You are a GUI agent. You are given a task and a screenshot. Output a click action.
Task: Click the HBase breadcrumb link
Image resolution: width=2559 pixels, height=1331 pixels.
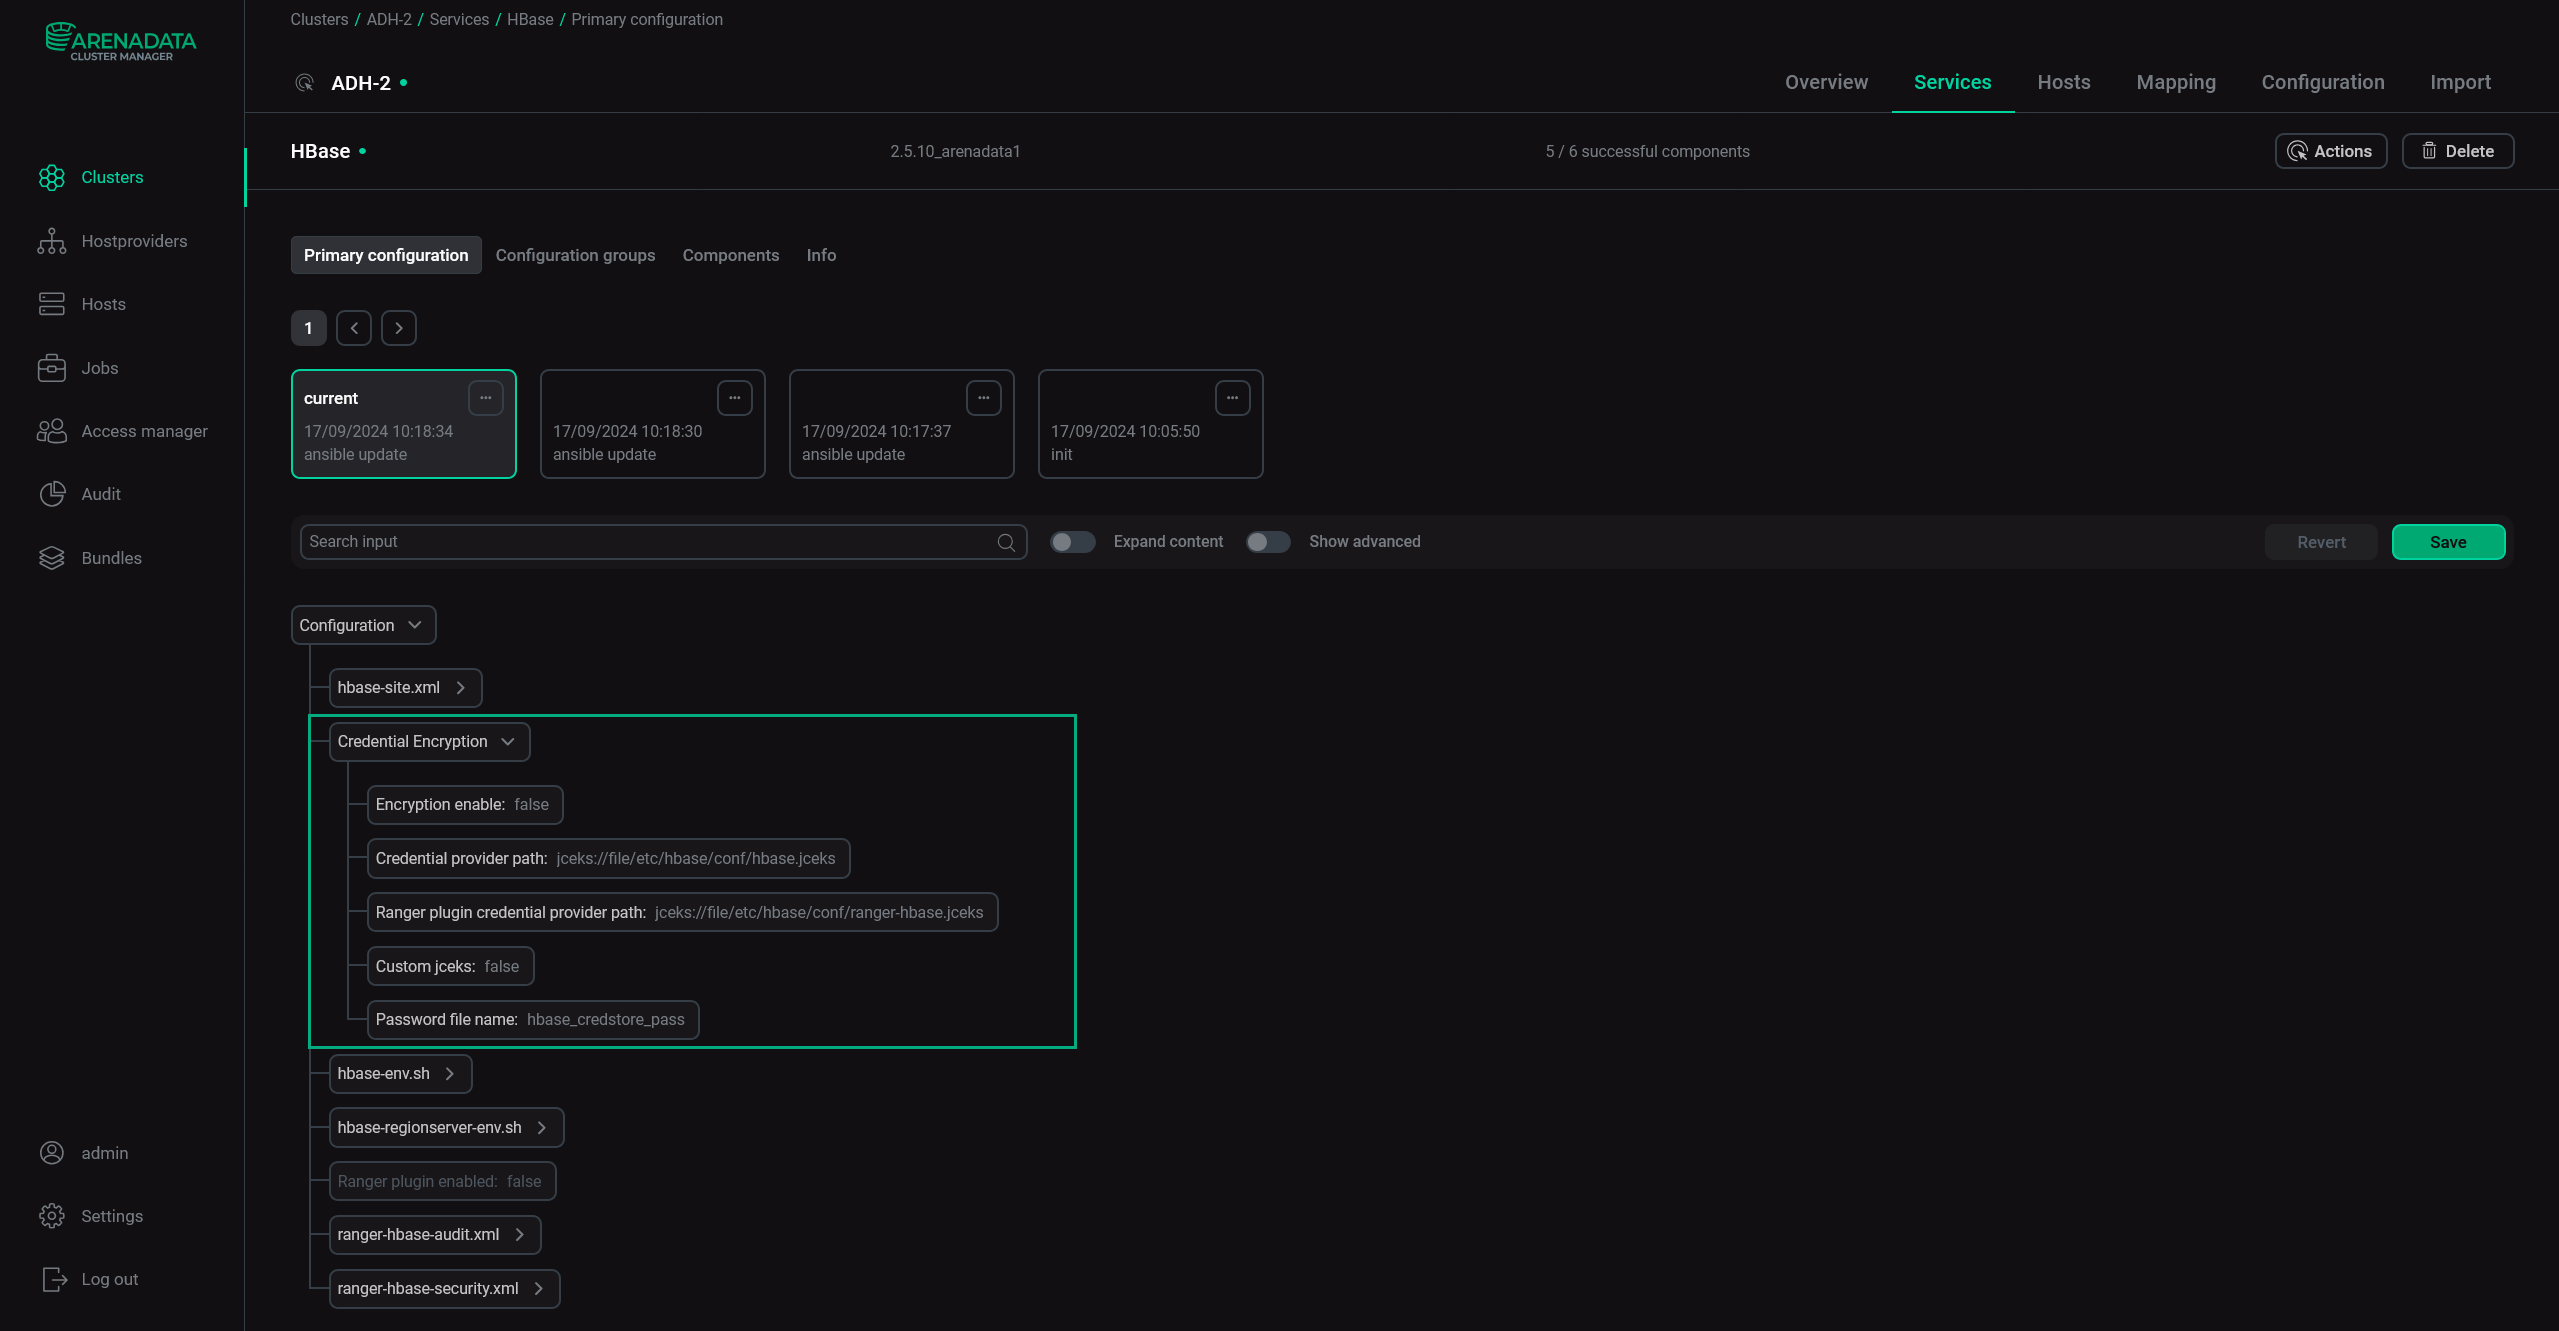[x=530, y=19]
